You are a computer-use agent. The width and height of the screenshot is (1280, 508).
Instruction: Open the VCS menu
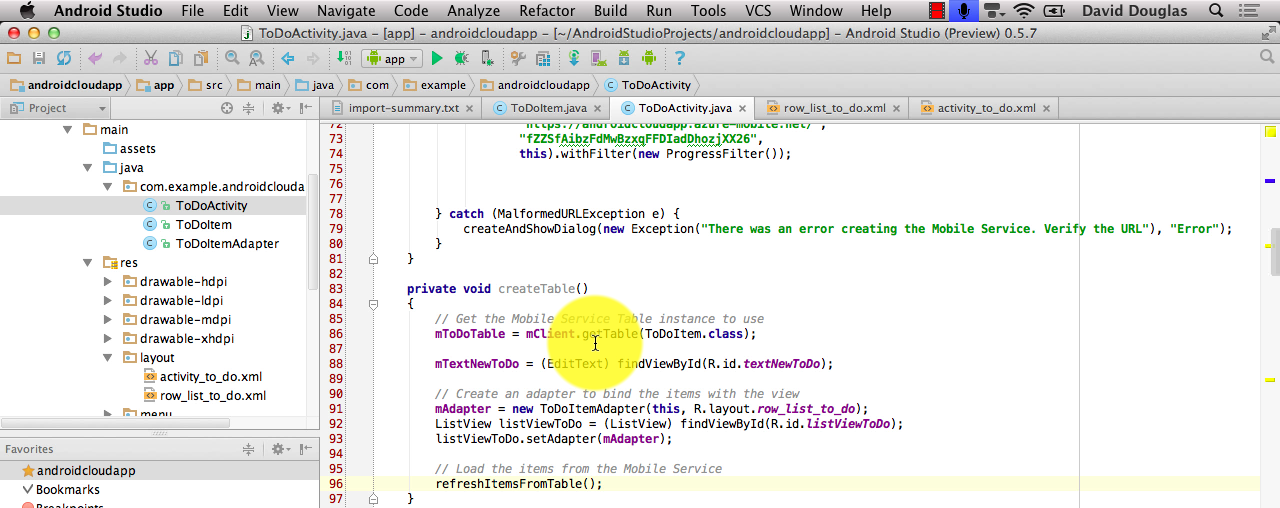(758, 11)
